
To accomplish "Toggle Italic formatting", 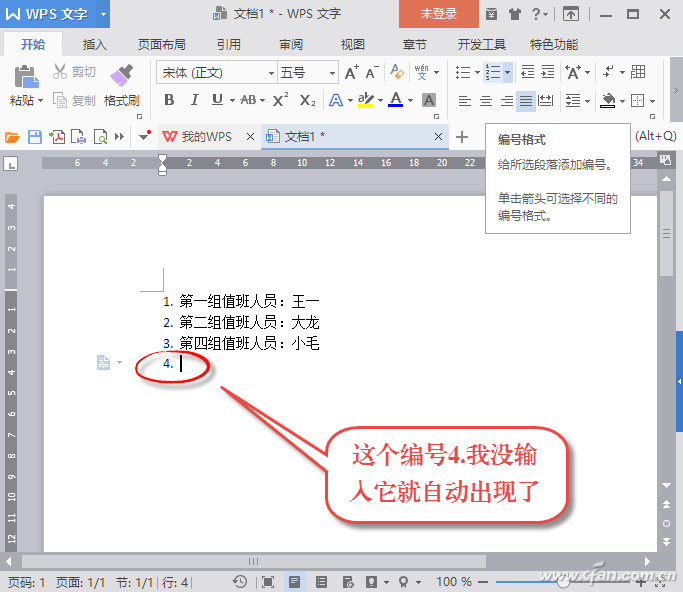I will tap(195, 100).
